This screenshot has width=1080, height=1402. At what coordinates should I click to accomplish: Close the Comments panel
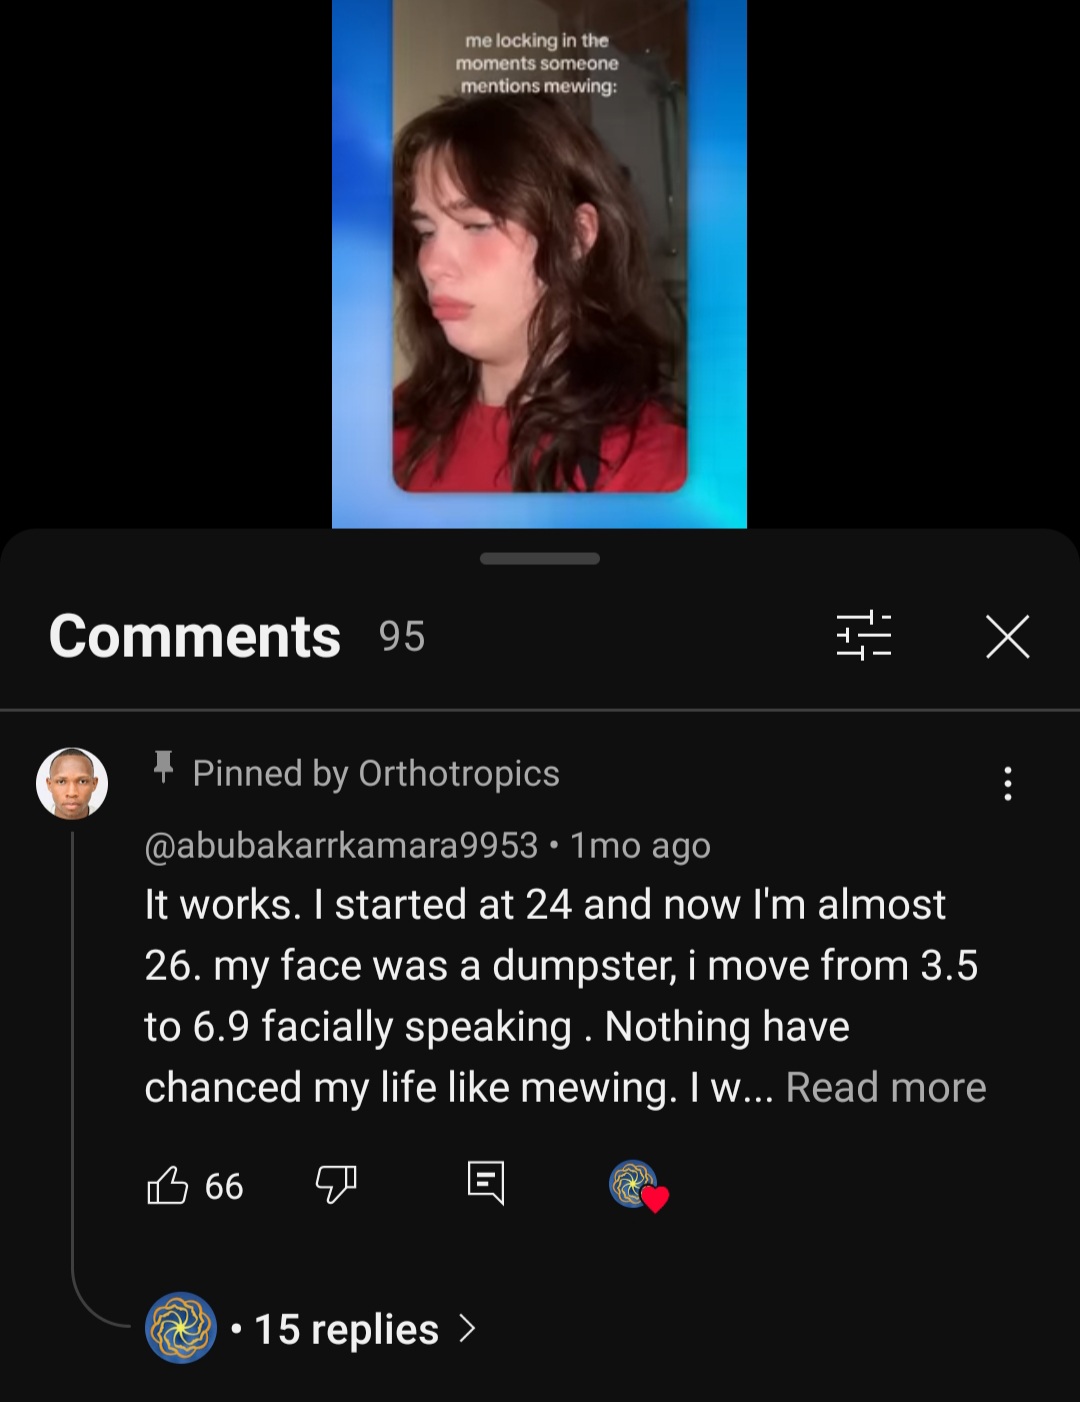pos(1007,637)
